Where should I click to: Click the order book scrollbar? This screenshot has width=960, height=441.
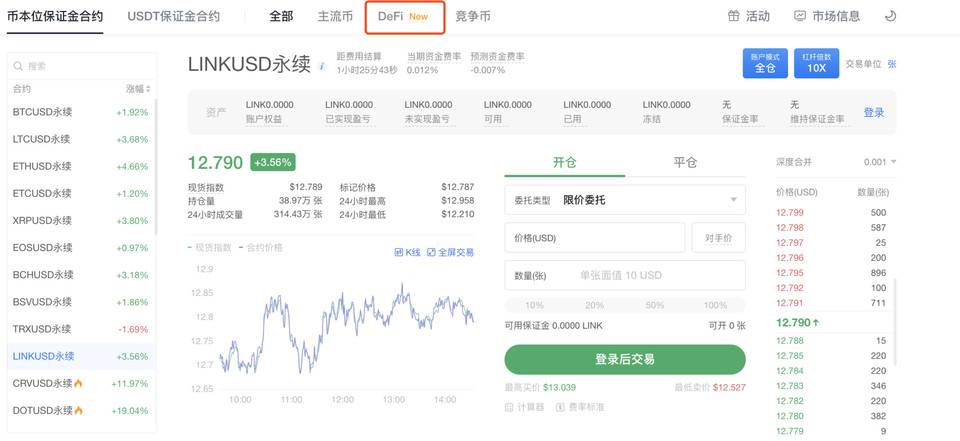[x=894, y=323]
